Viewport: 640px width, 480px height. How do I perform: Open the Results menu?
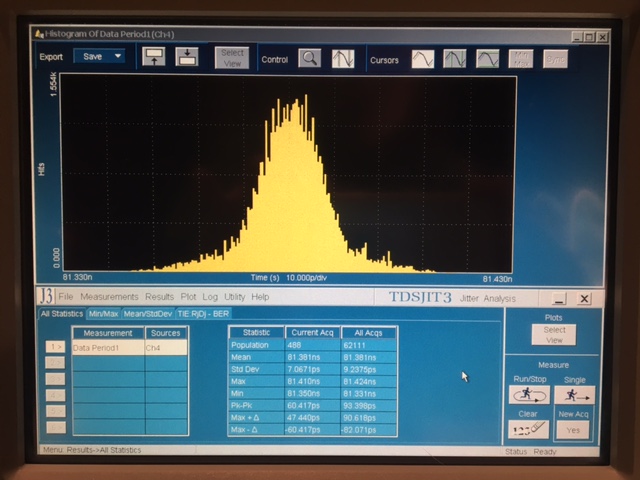click(159, 297)
